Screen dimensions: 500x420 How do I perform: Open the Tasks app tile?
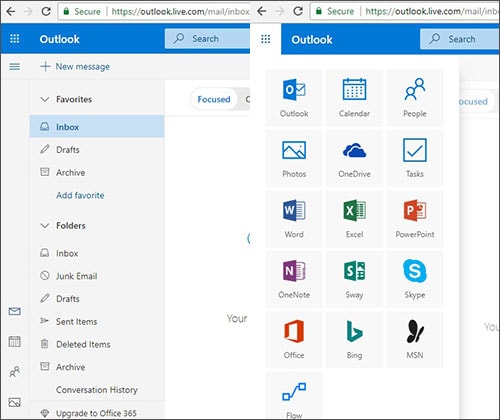tap(415, 158)
